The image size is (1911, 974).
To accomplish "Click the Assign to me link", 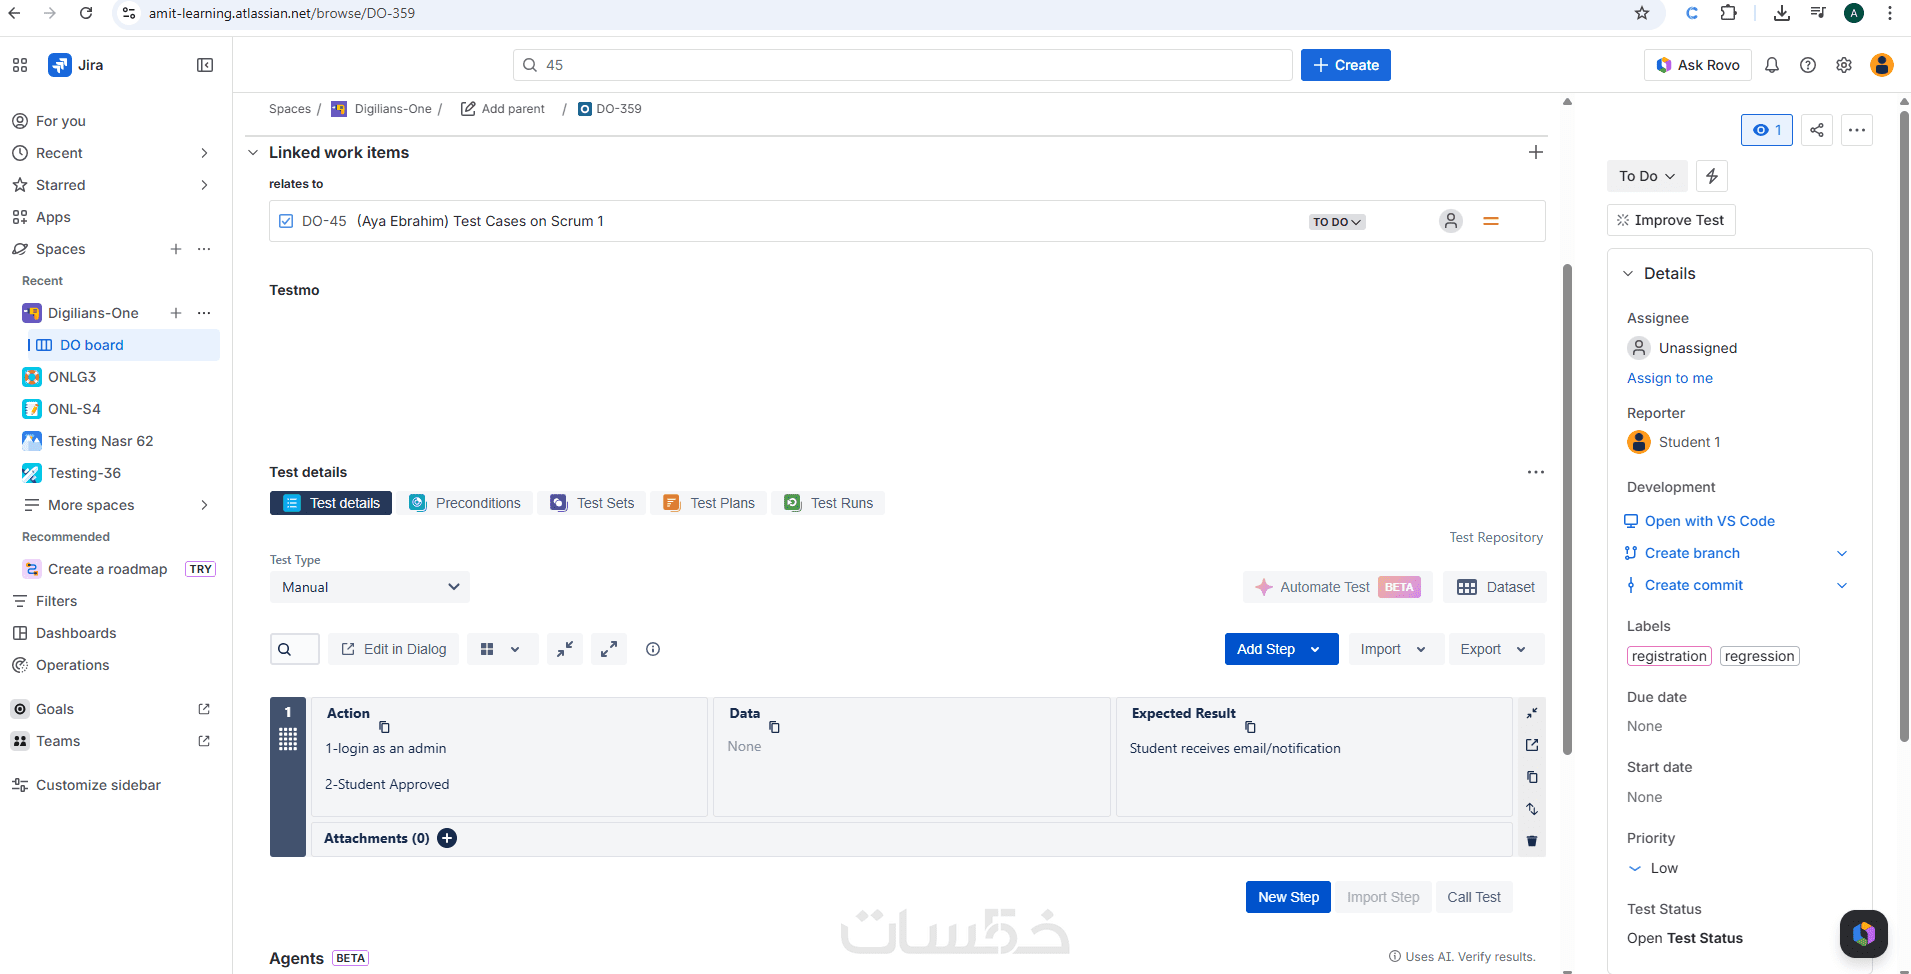I will [x=1670, y=378].
